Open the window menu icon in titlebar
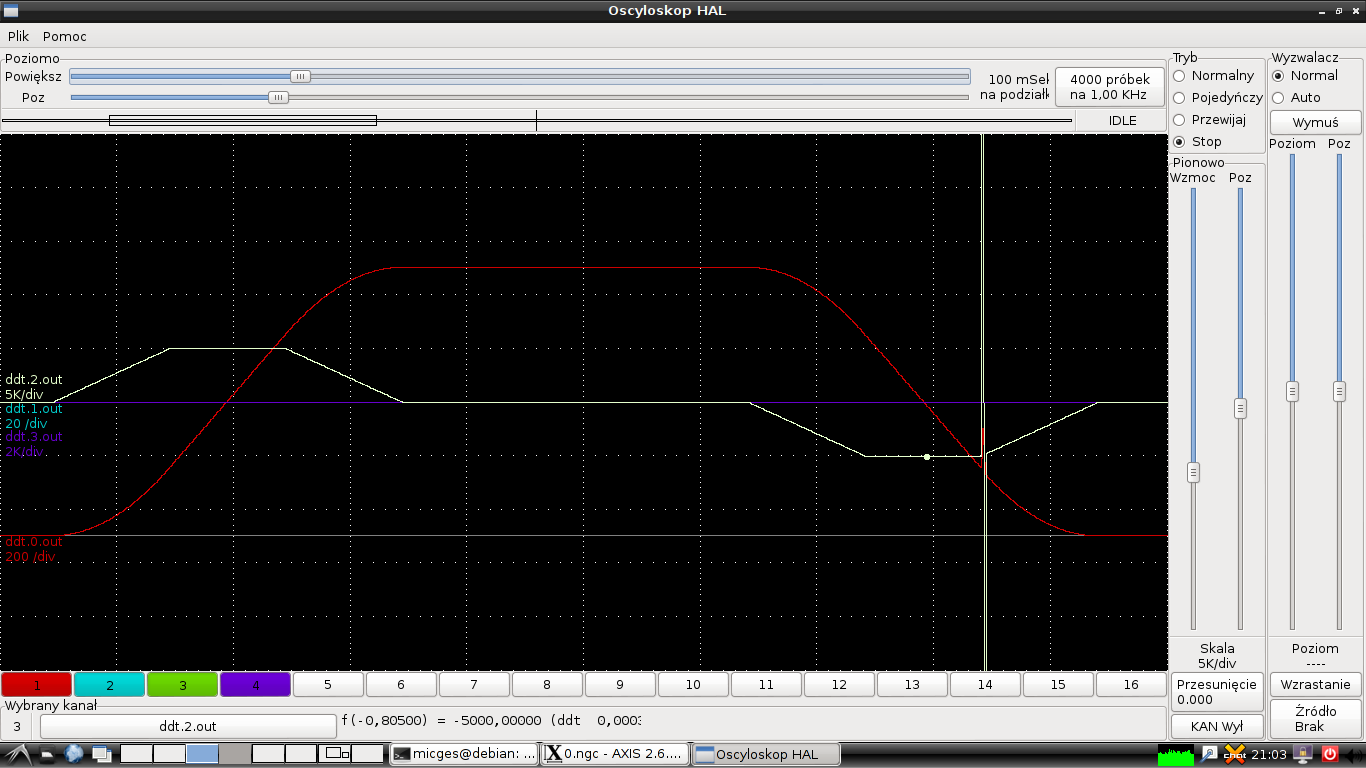The image size is (1366, 768). pyautogui.click(x=10, y=10)
